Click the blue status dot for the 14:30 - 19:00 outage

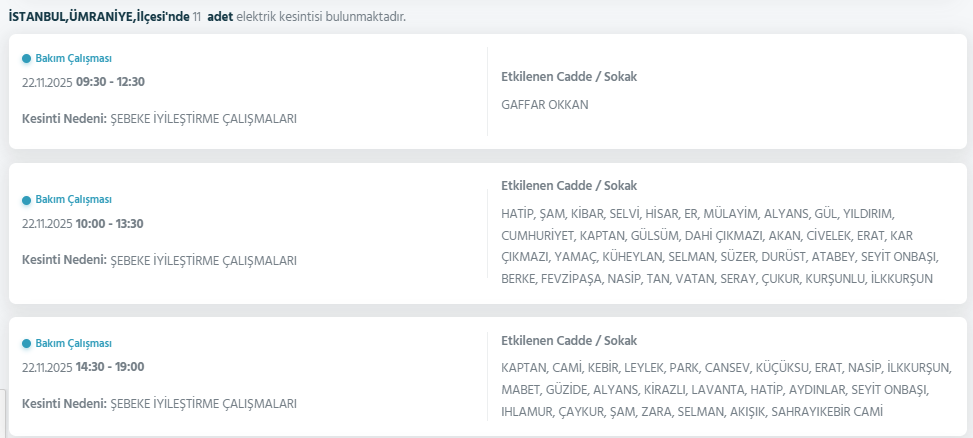click(27, 344)
